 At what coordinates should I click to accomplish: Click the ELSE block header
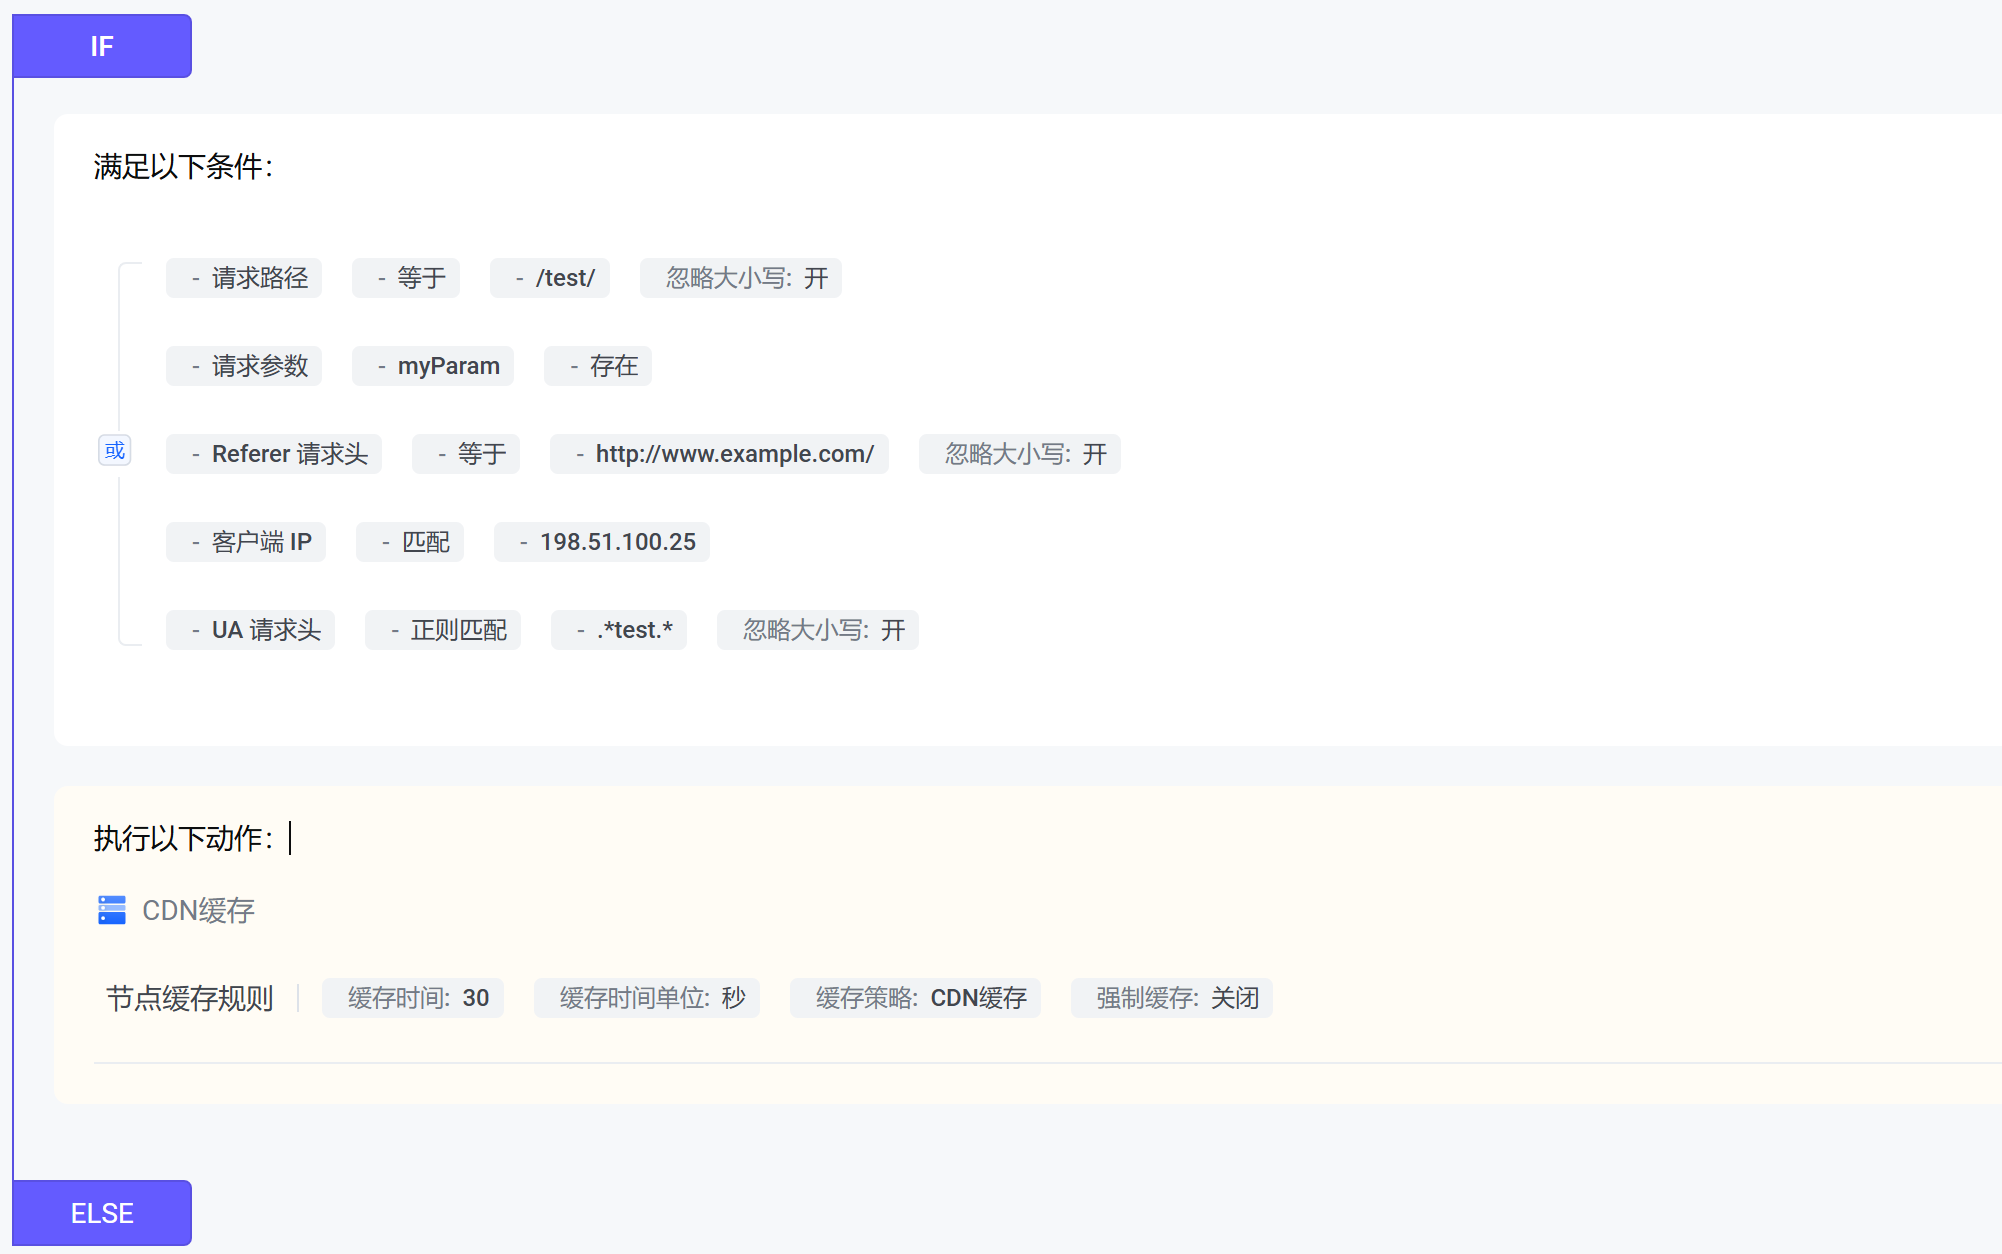tap(102, 1213)
